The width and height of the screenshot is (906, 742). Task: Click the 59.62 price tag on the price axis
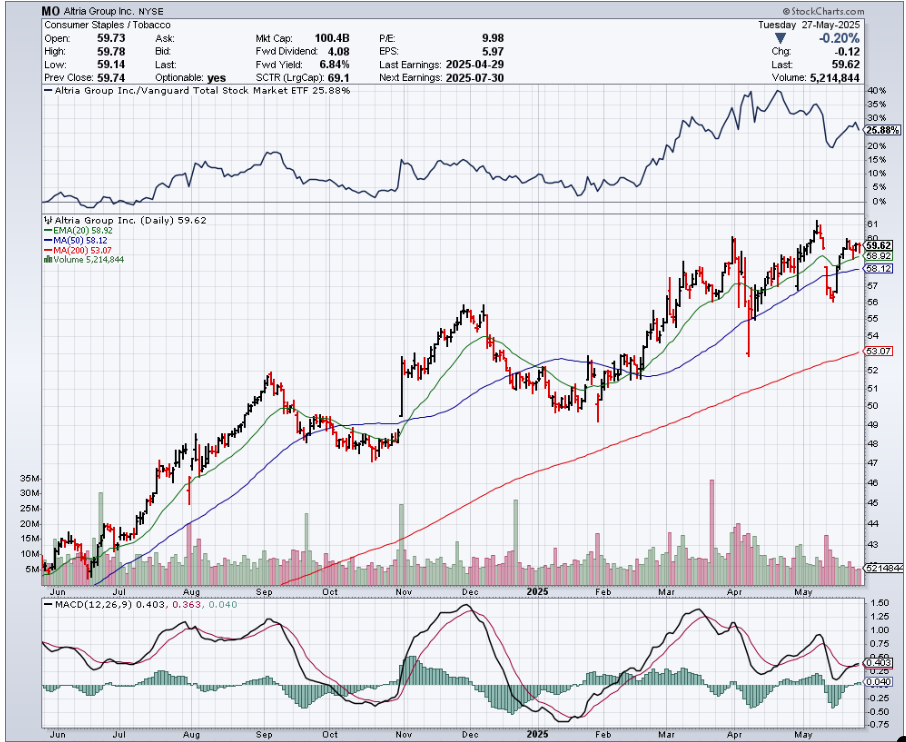pyautogui.click(x=879, y=246)
